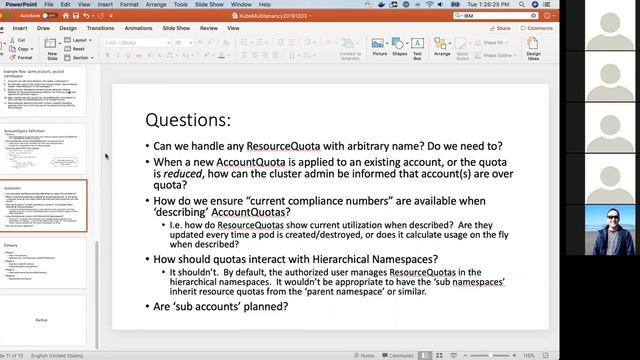The width and height of the screenshot is (640, 360).
Task: Click the fit slide to window icon
Action: pyautogui.click(x=546, y=356)
